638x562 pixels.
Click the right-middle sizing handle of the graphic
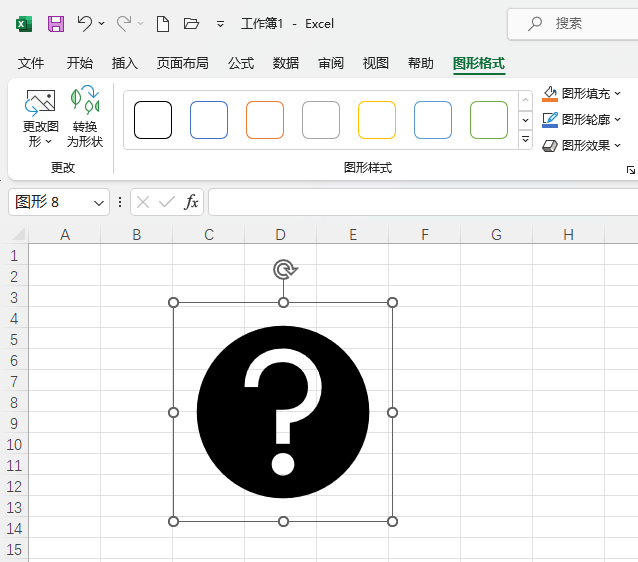[392, 412]
